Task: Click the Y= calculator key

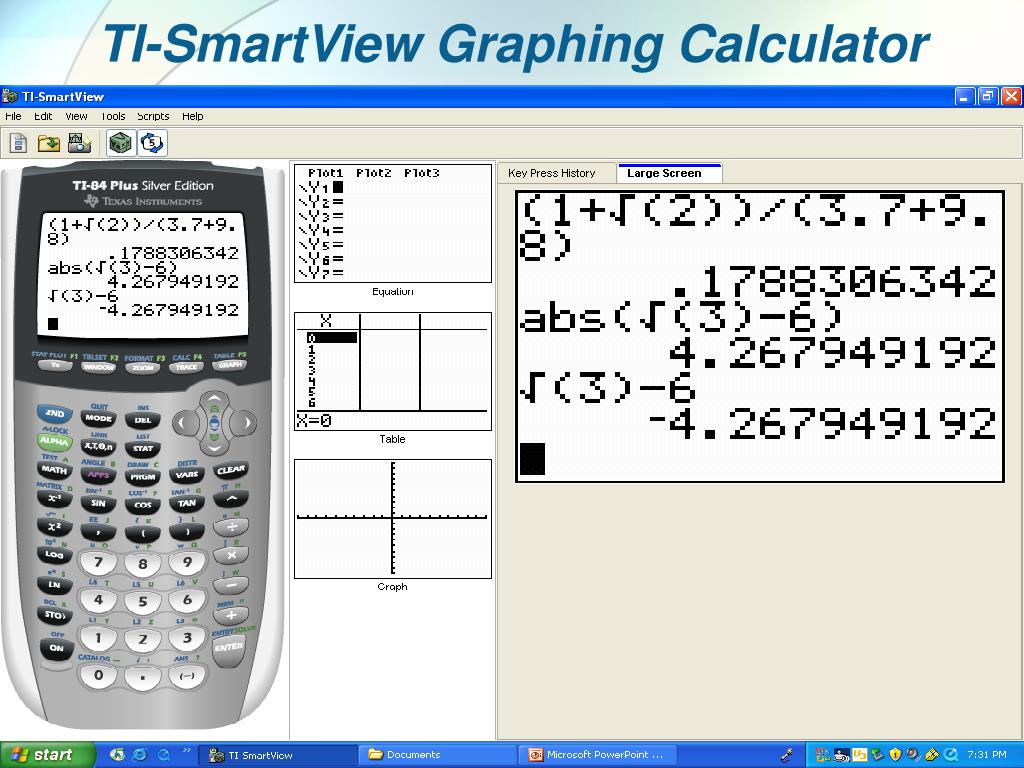Action: coord(55,366)
